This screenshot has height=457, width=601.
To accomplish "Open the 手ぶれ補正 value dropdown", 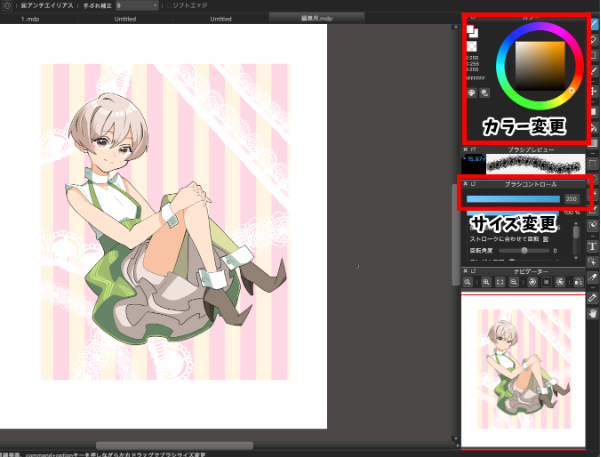I will coord(137,5).
